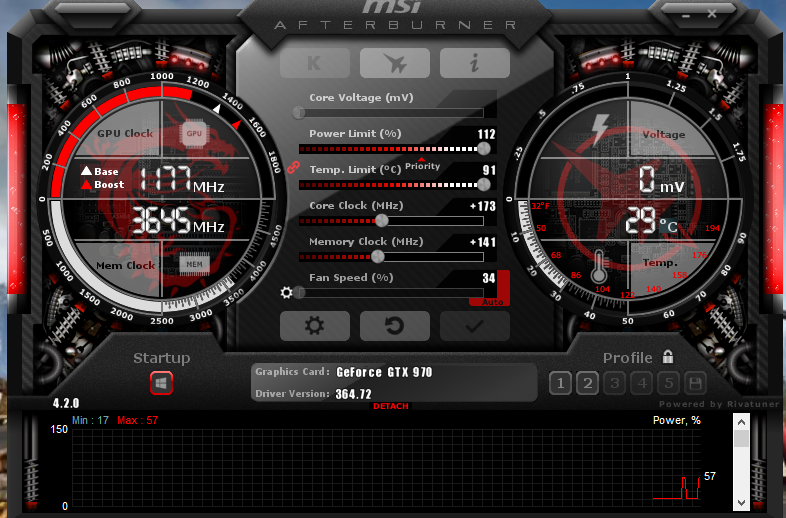Image resolution: width=786 pixels, height=518 pixels.
Task: Minimize the Afterburner window
Action: click(686, 16)
